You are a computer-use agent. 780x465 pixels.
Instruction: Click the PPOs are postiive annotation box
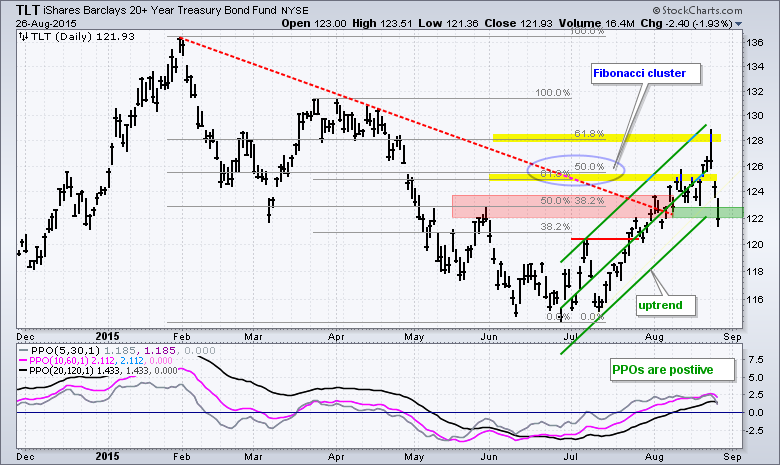click(672, 370)
